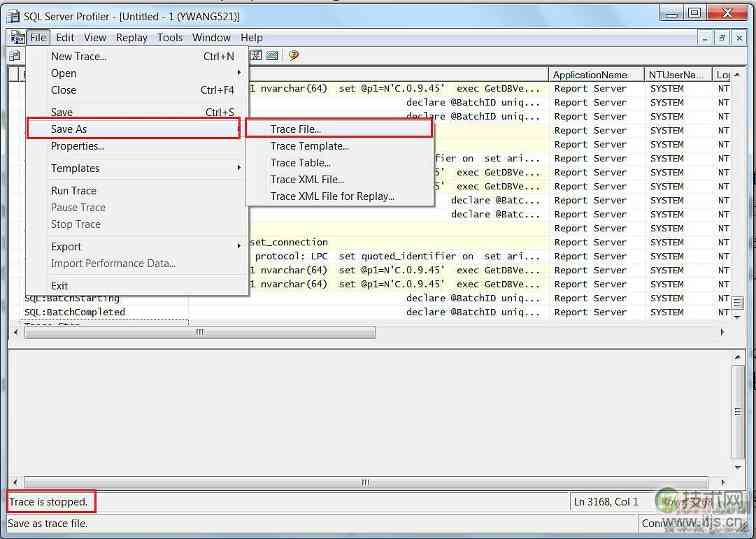
Task: Click the NTUserName column header
Action: (x=675, y=75)
